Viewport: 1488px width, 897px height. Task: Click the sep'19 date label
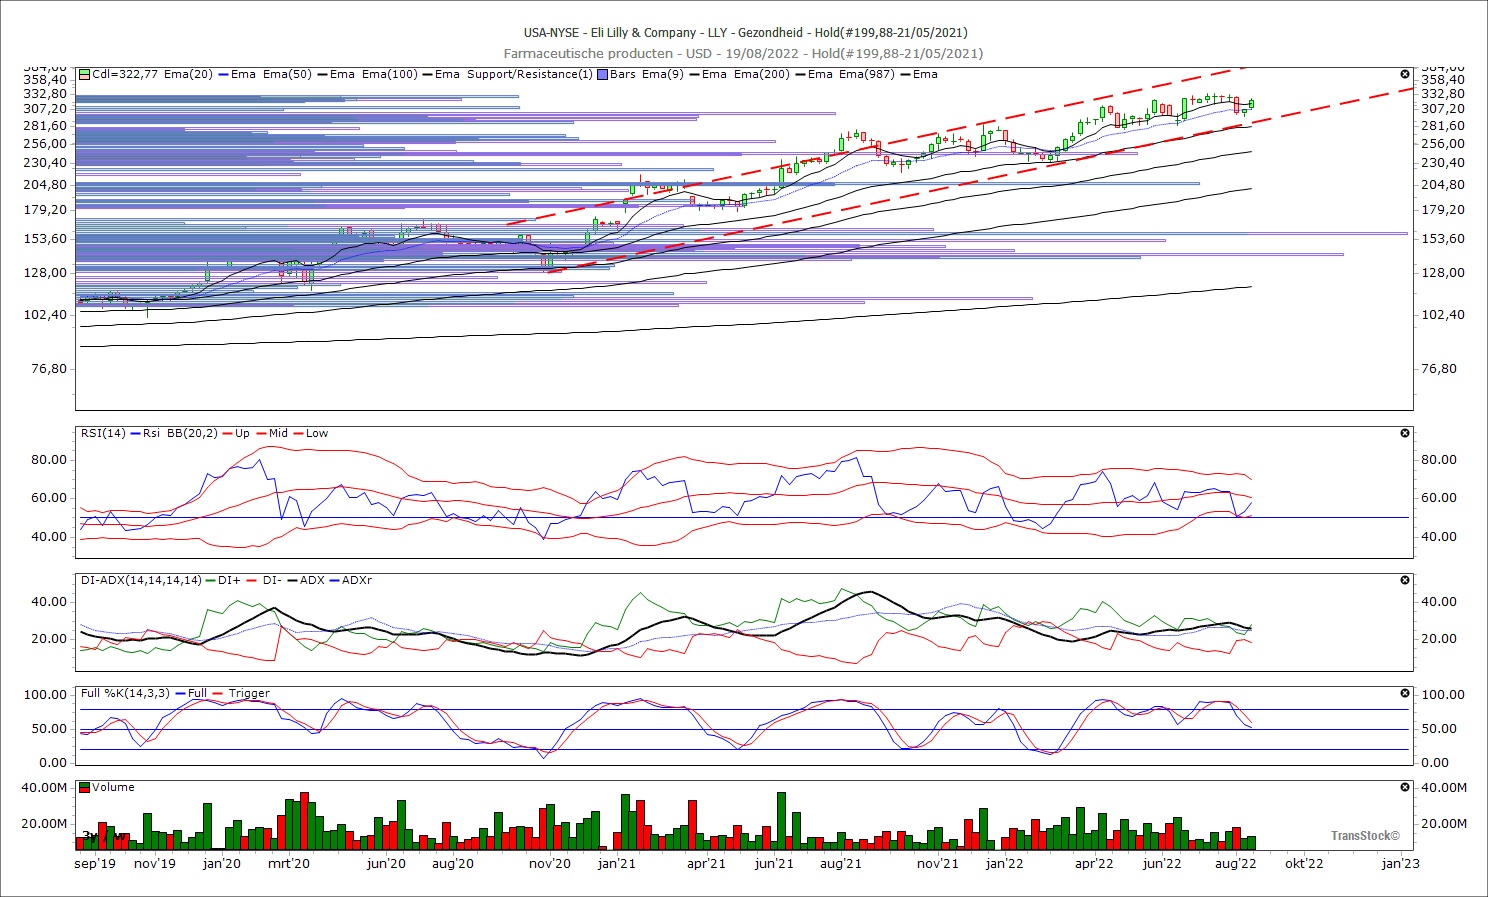click(x=95, y=863)
